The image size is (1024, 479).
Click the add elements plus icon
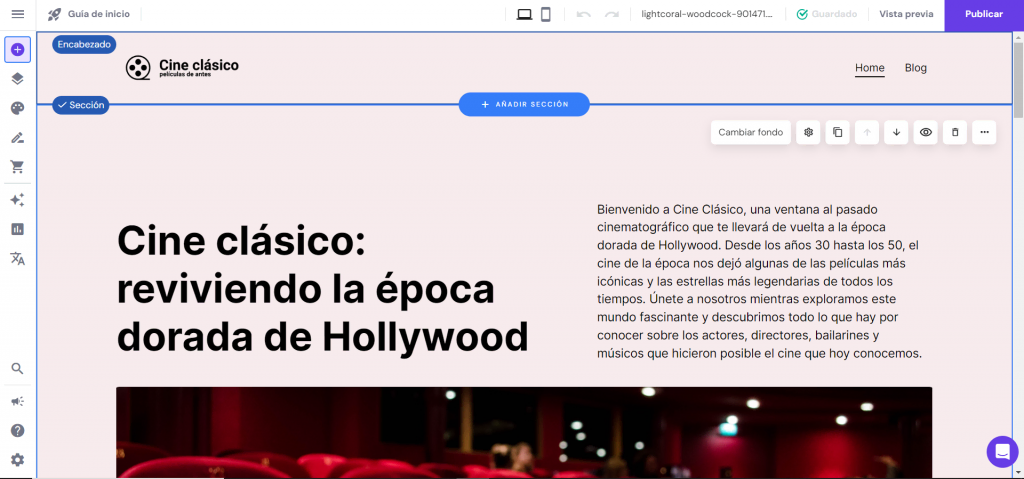17,49
